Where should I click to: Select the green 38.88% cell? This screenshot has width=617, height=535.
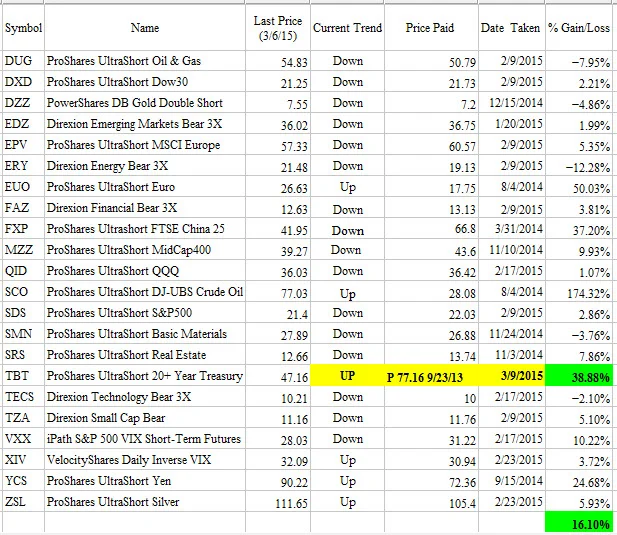tap(579, 375)
